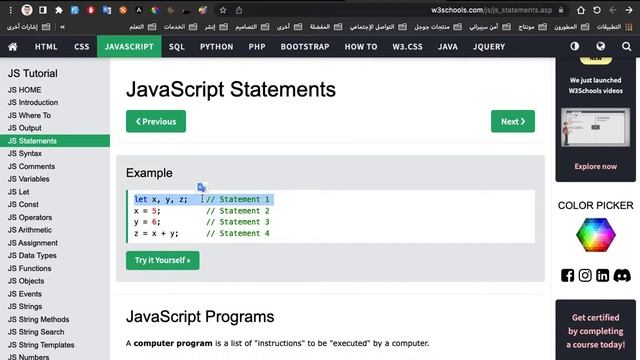640x360 pixels.
Task: Switch to the HTML tutorial tab
Action: 46,47
